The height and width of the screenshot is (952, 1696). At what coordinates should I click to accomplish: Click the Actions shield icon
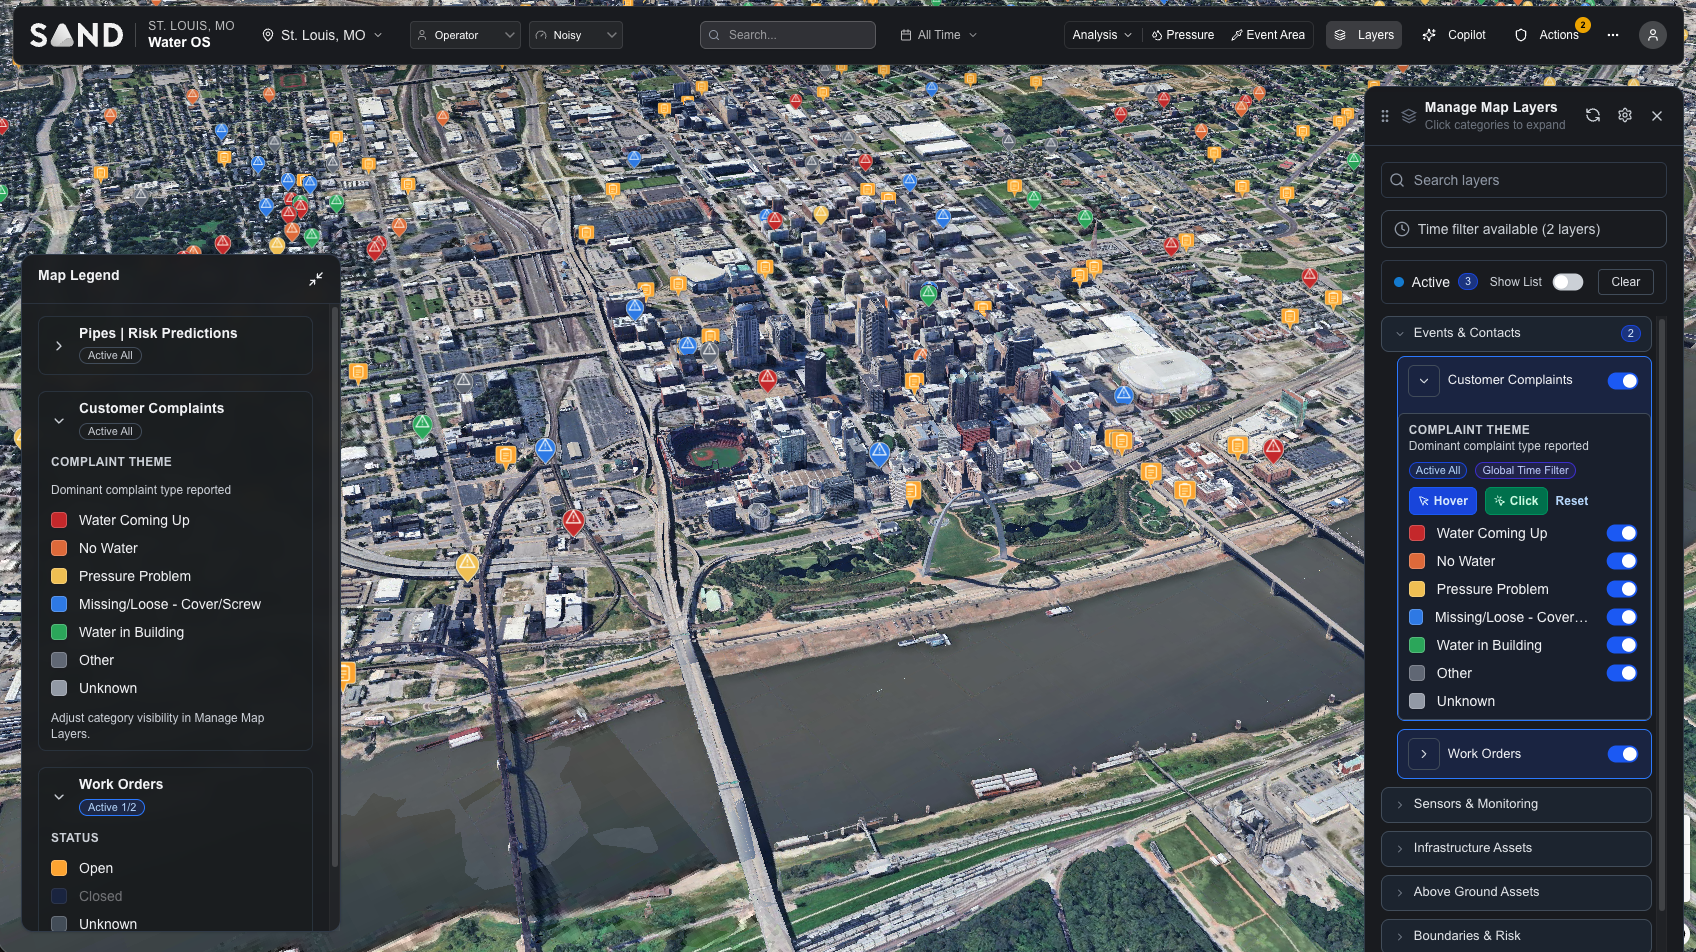point(1521,35)
